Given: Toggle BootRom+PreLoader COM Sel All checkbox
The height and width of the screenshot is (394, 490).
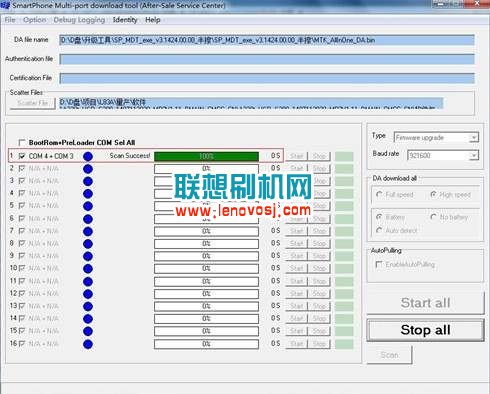Looking at the screenshot, I should [22, 143].
